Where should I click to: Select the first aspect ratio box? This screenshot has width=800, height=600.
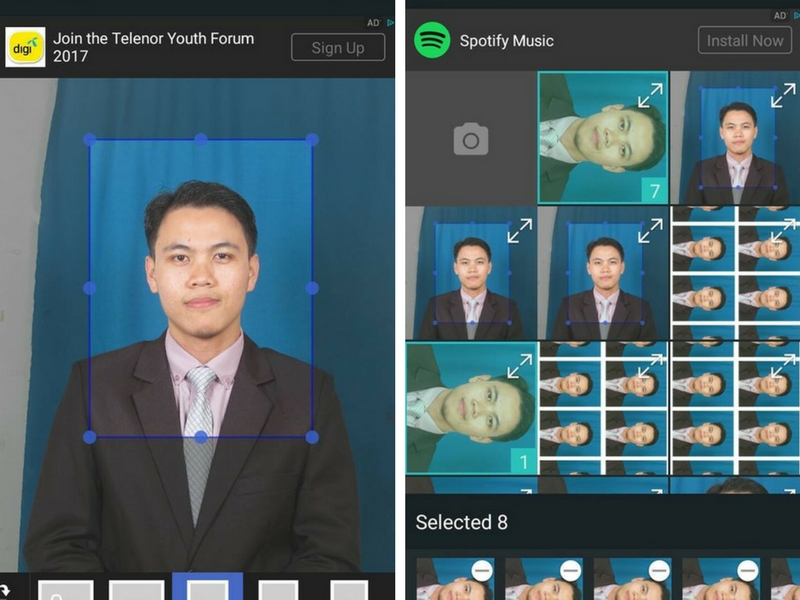tap(66, 590)
